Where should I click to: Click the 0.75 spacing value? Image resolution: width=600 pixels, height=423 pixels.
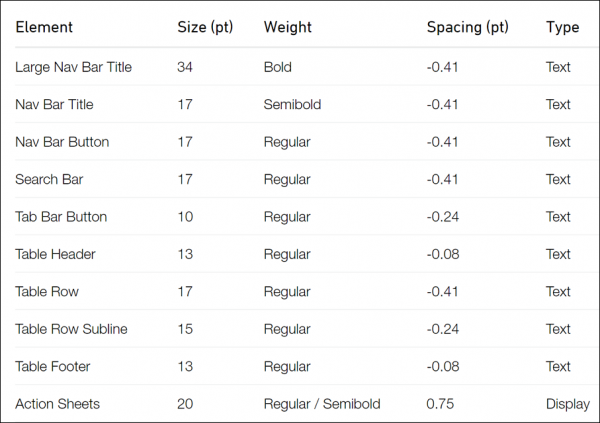(x=441, y=404)
